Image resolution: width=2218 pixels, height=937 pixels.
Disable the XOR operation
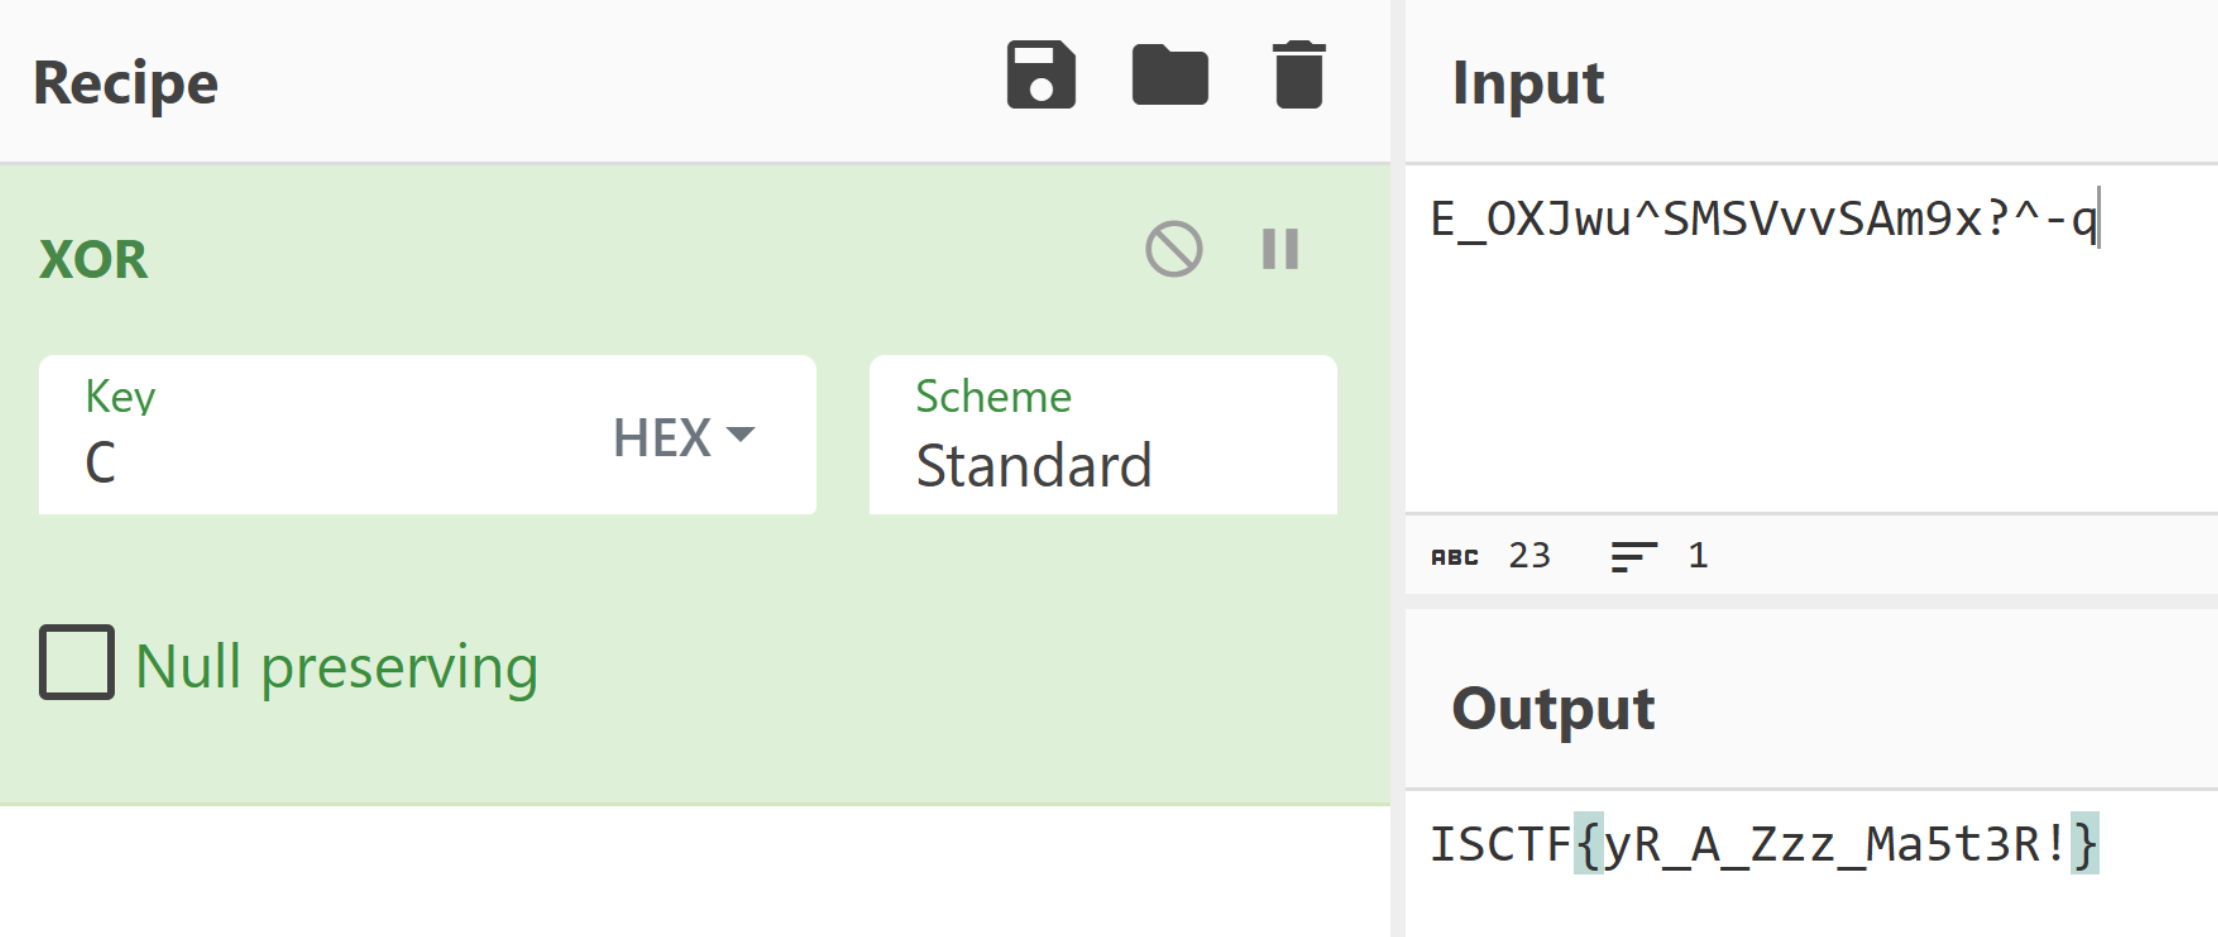click(1174, 249)
